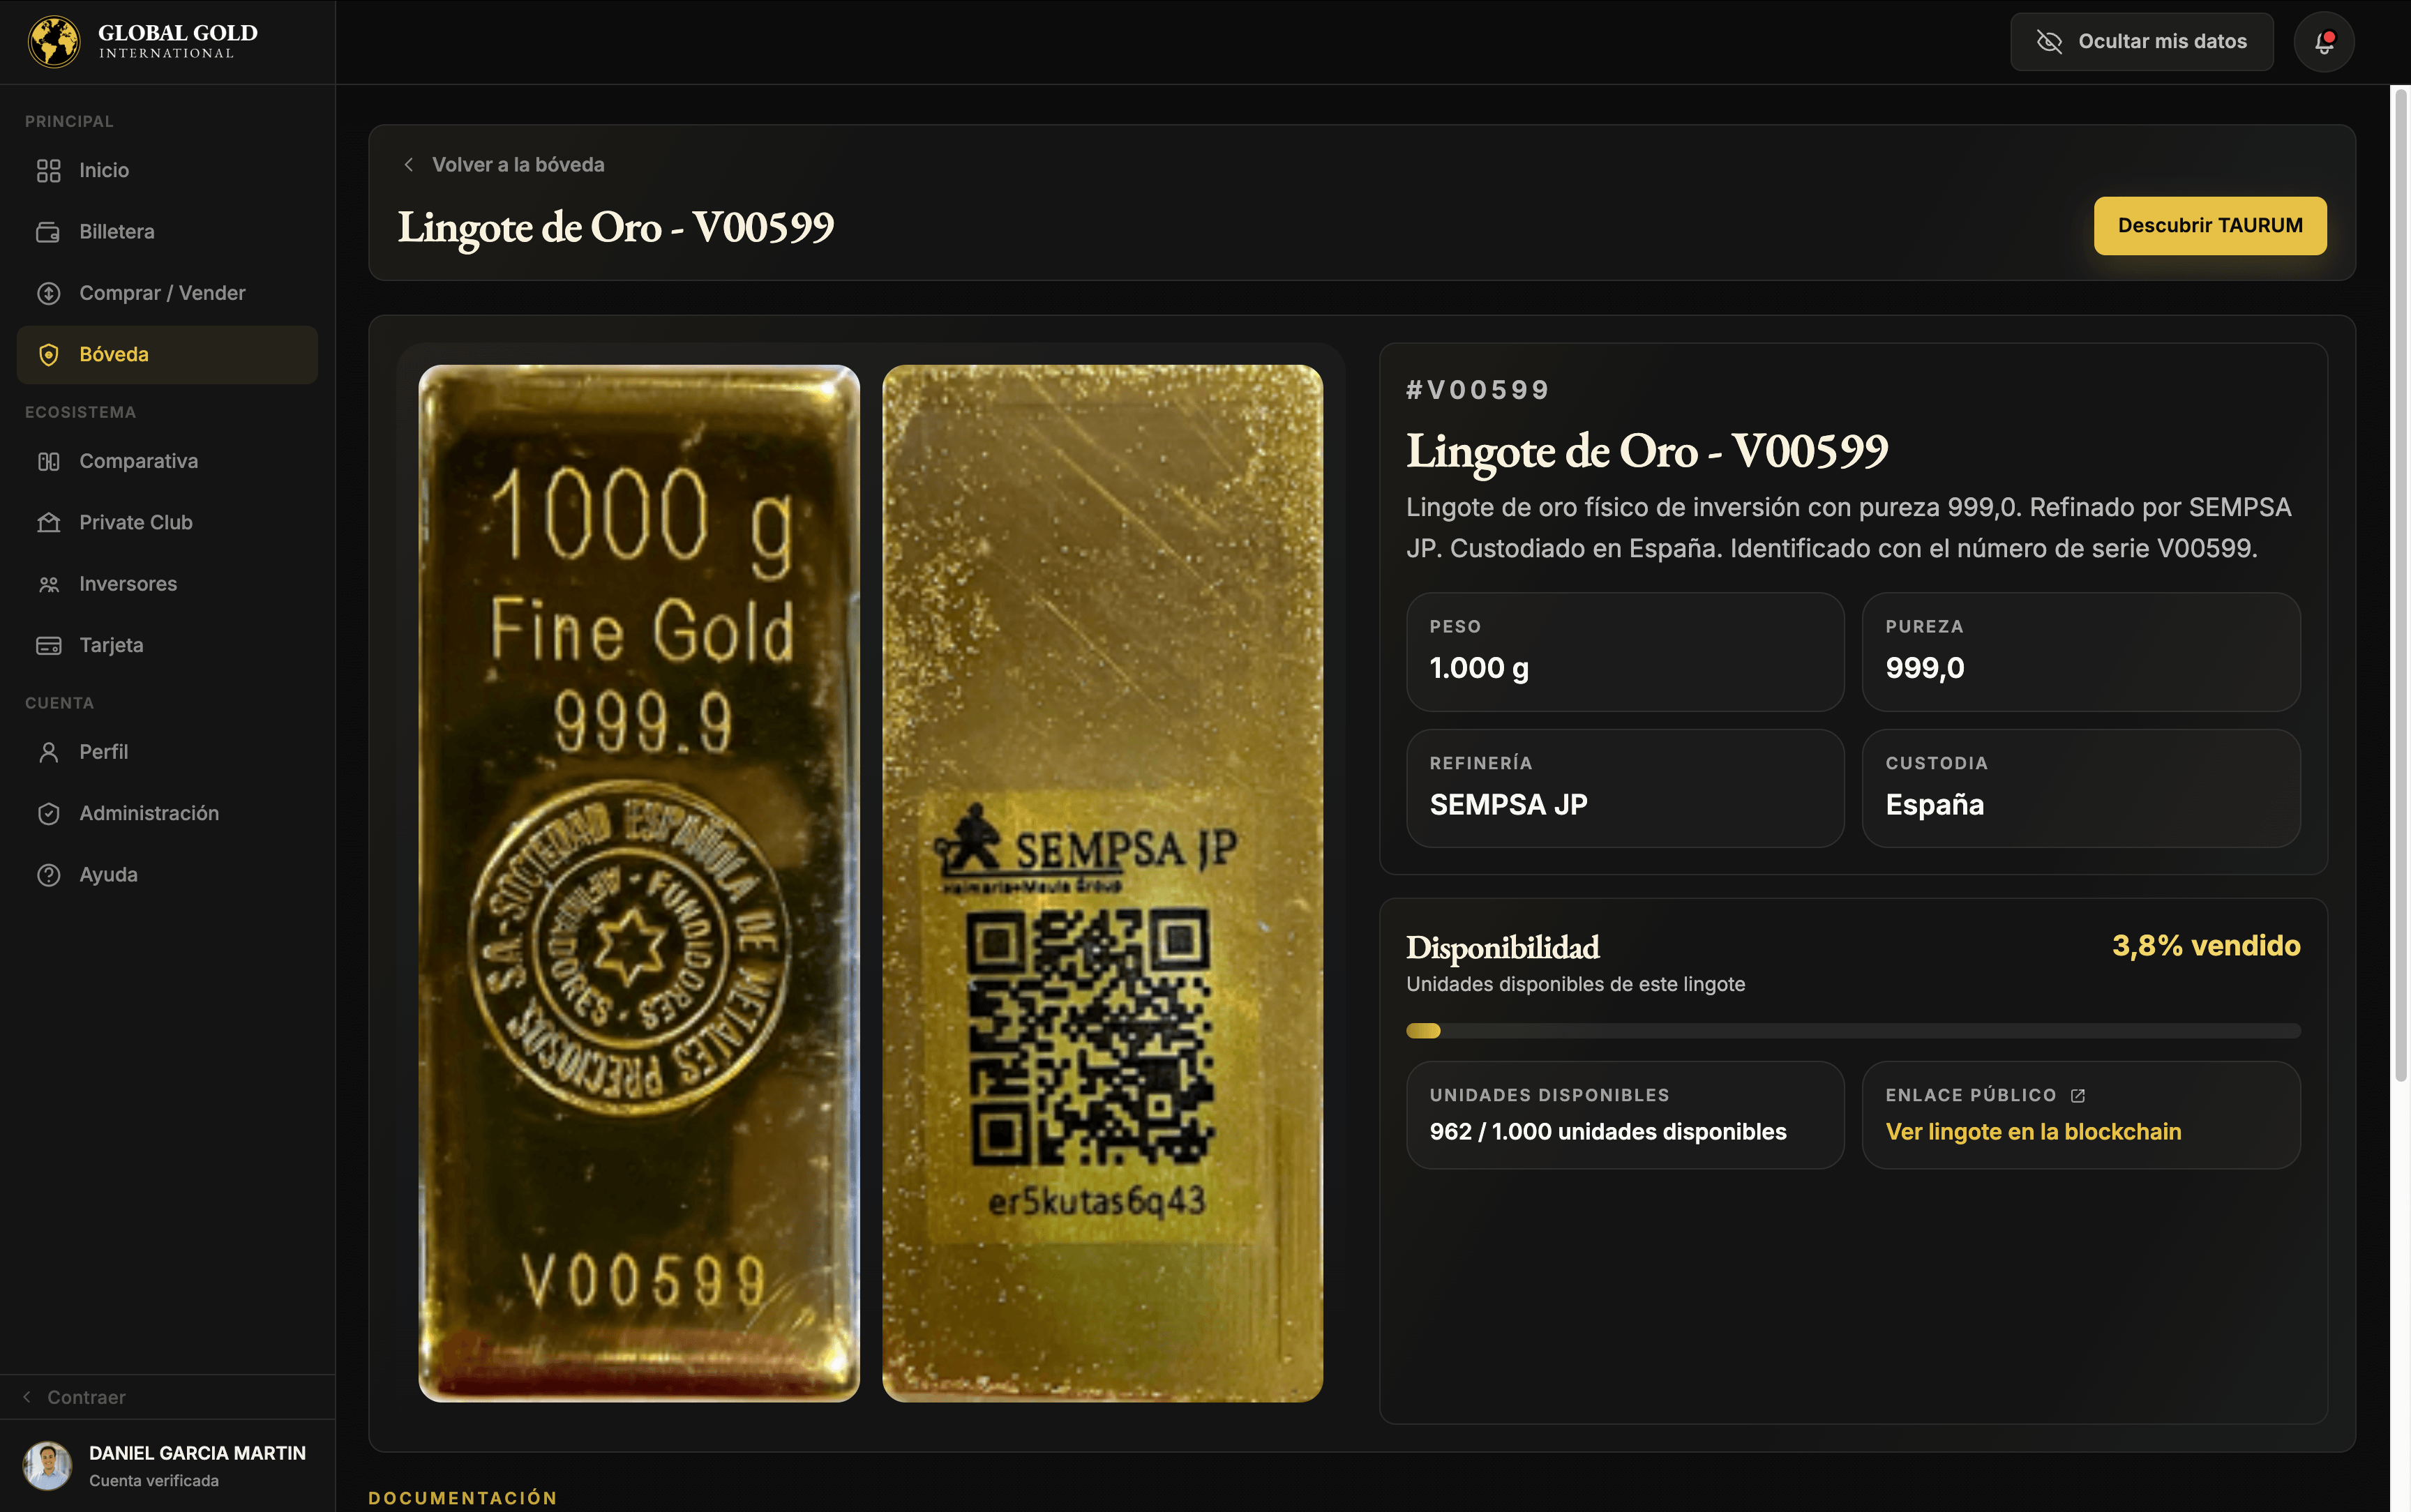2411x1512 pixels.
Task: Open notifications bell icon
Action: pyautogui.click(x=2324, y=42)
